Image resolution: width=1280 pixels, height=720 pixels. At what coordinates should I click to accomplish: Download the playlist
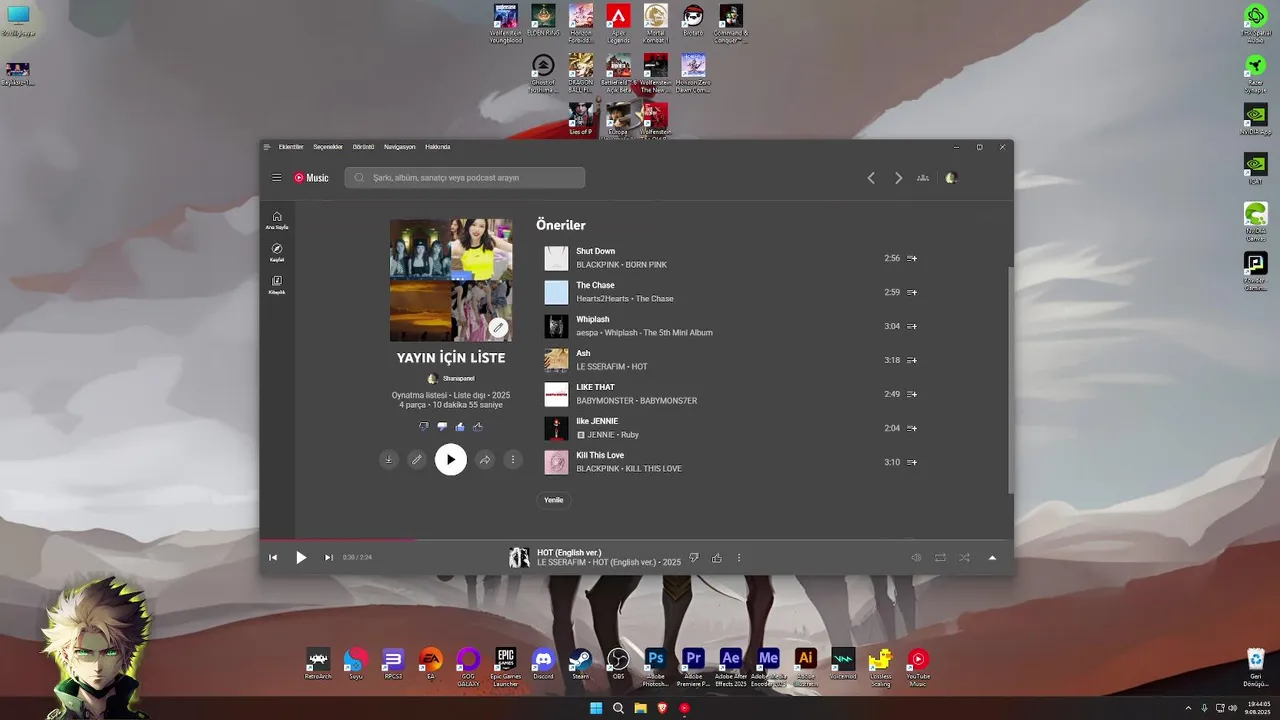pos(389,460)
